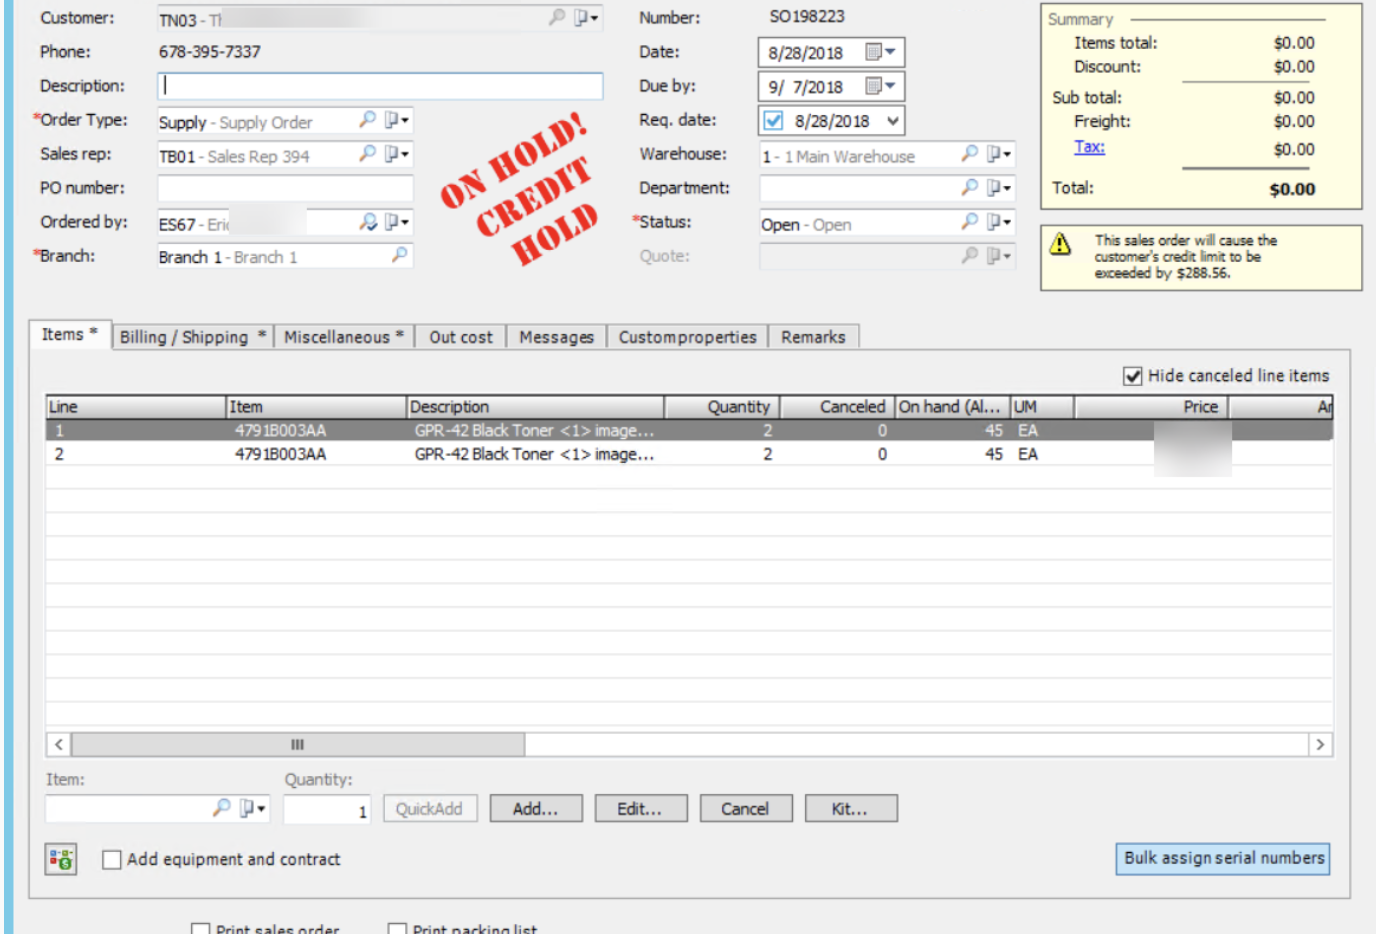
Task: Click Edit... button
Action: (x=640, y=809)
